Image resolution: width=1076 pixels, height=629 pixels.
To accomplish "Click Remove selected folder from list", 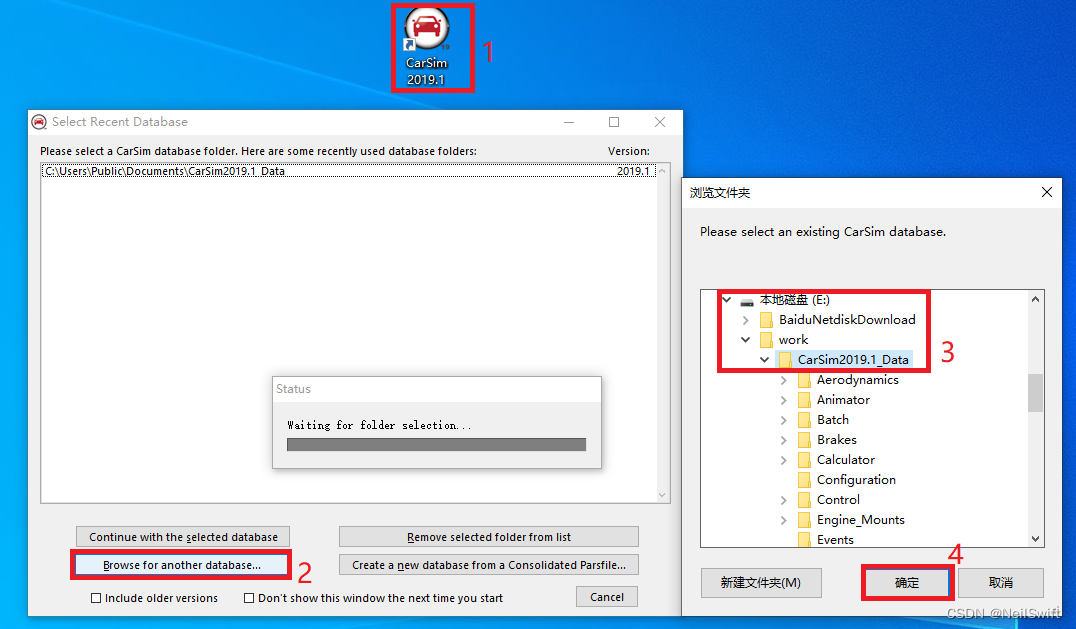I will [x=489, y=536].
